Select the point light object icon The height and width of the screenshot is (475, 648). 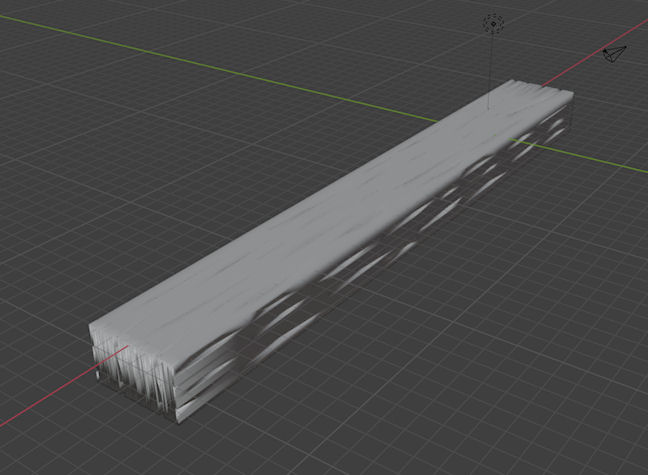coord(493,23)
